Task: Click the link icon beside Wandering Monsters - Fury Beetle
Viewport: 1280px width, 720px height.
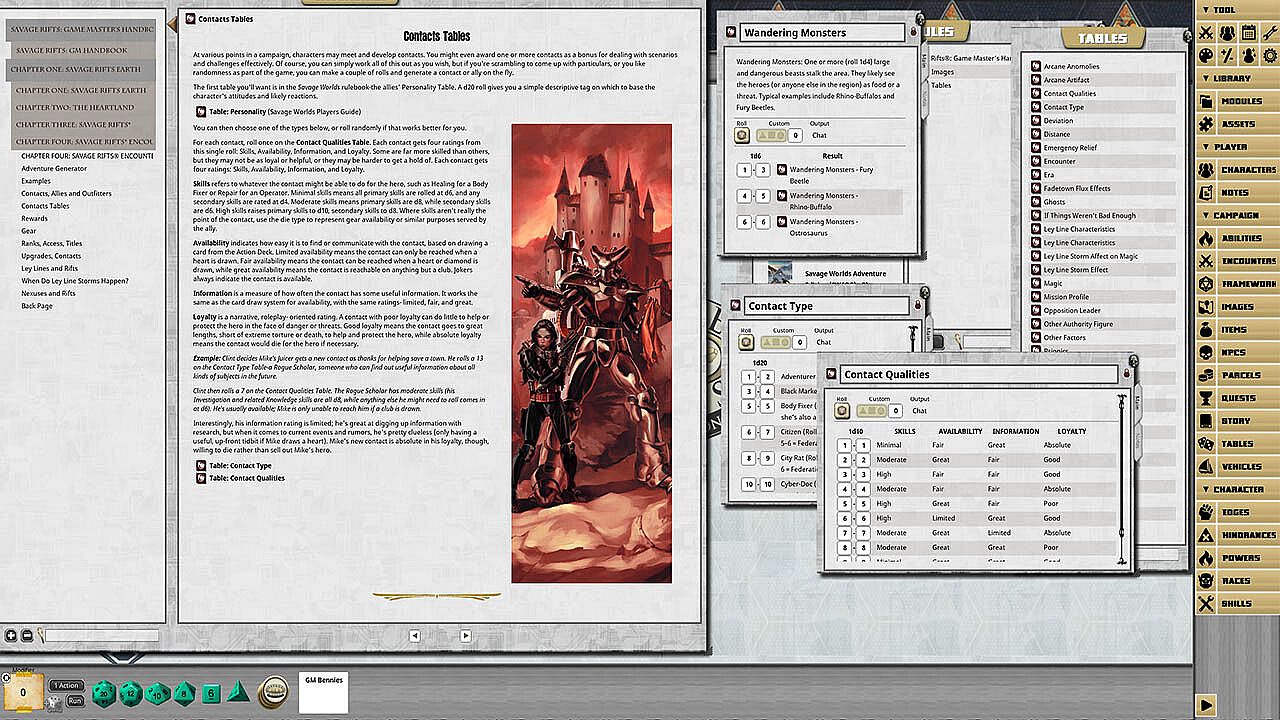Action: point(782,170)
